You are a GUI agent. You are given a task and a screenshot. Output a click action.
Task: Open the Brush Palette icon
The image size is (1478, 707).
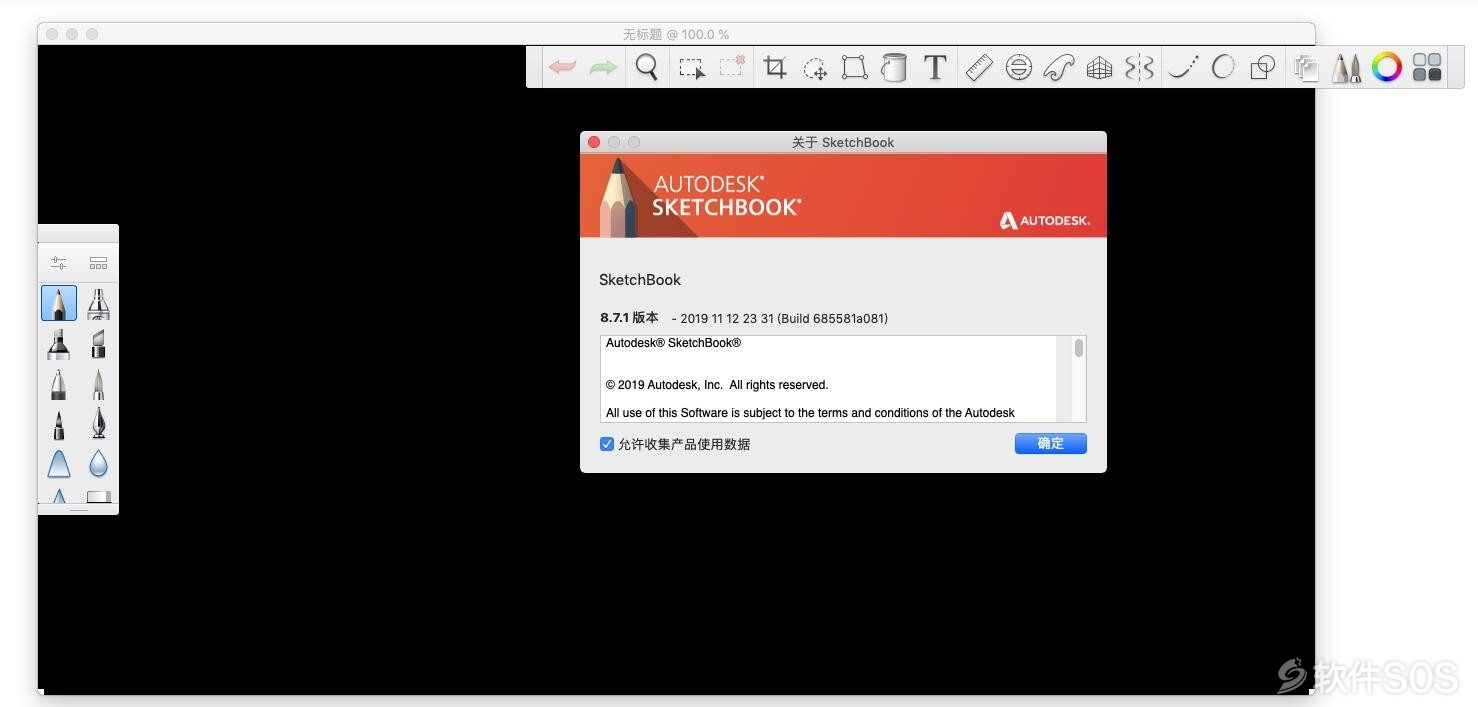point(1347,67)
